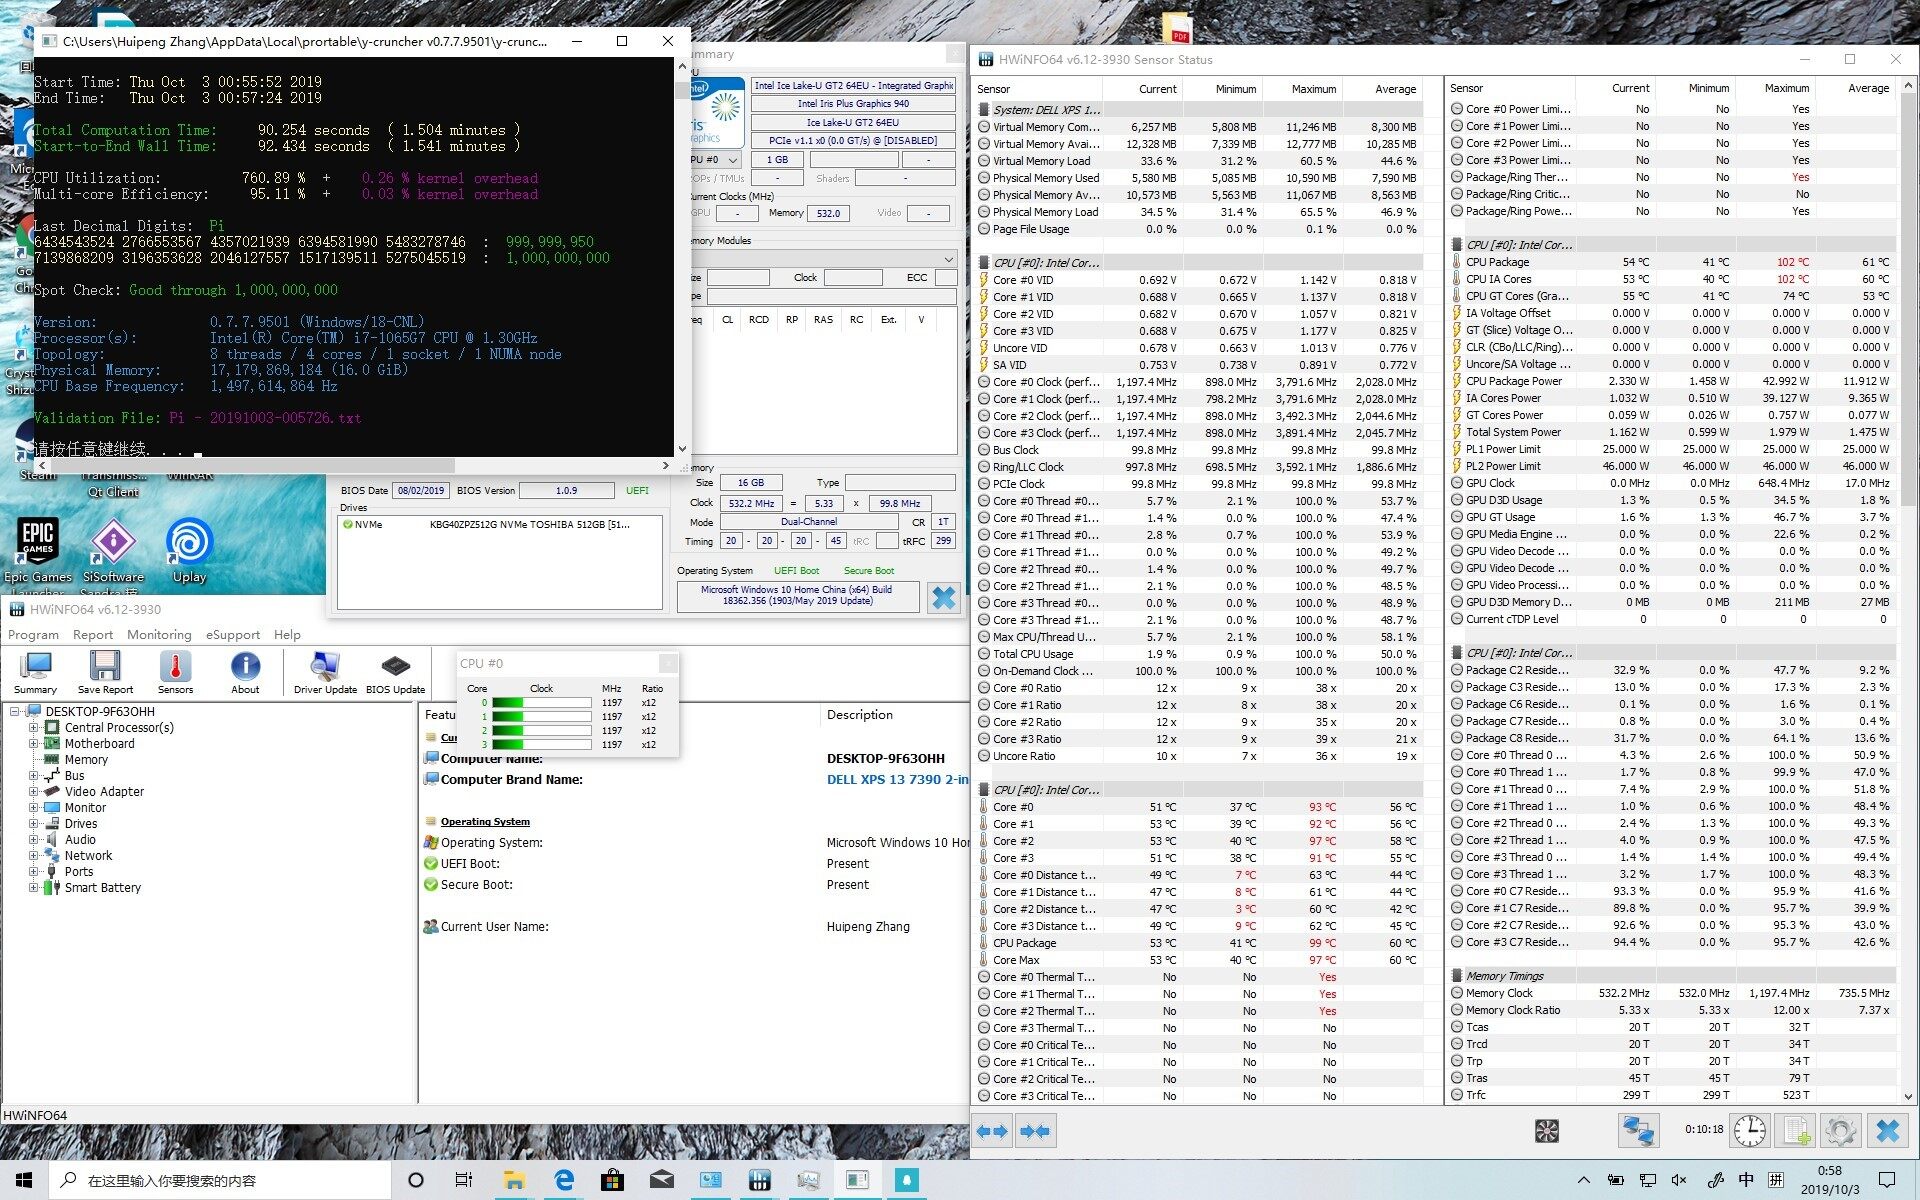
Task: Open the Monitoring menu in HWiNFO64
Action: [x=158, y=635]
